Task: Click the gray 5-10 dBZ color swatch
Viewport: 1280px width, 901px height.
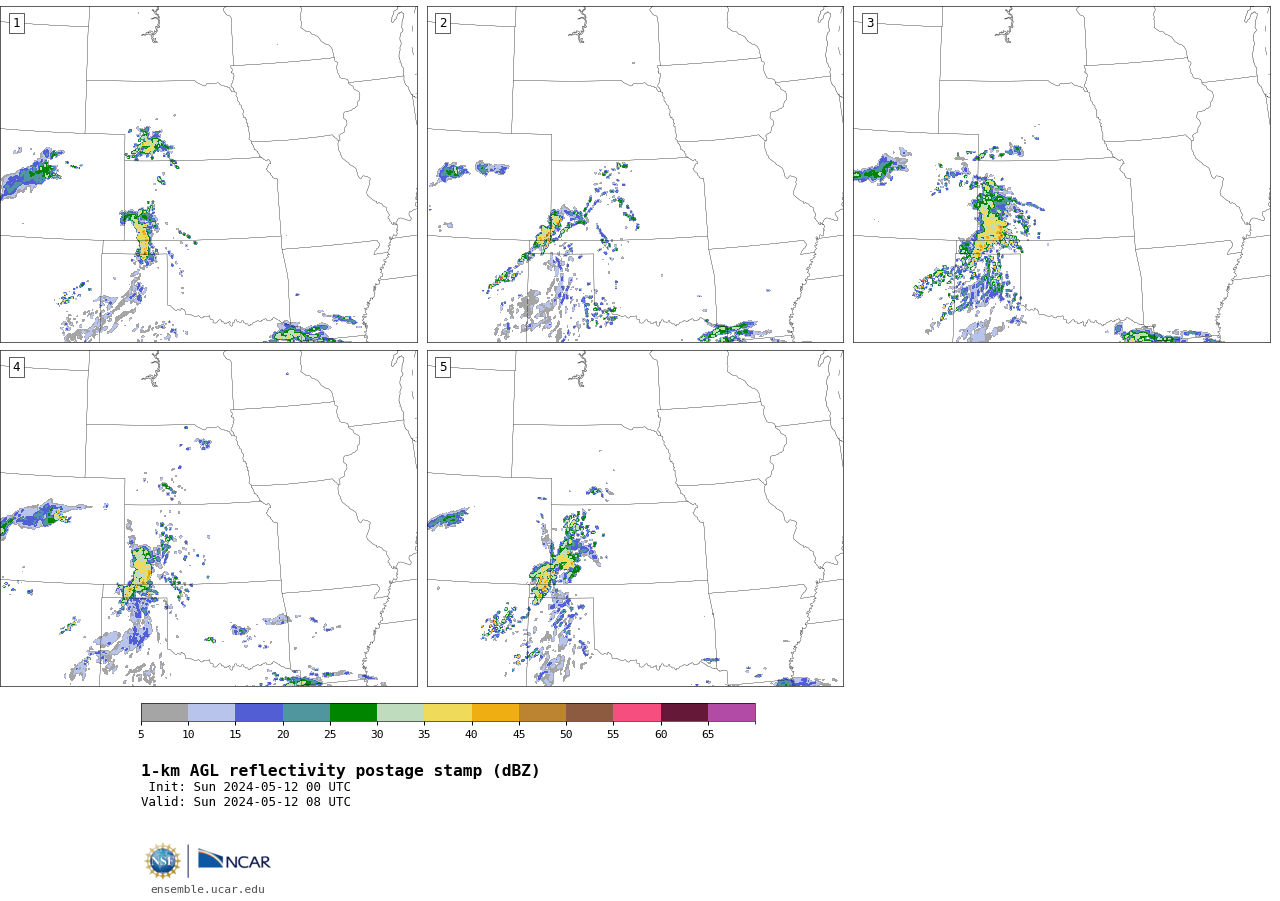Action: coord(164,712)
